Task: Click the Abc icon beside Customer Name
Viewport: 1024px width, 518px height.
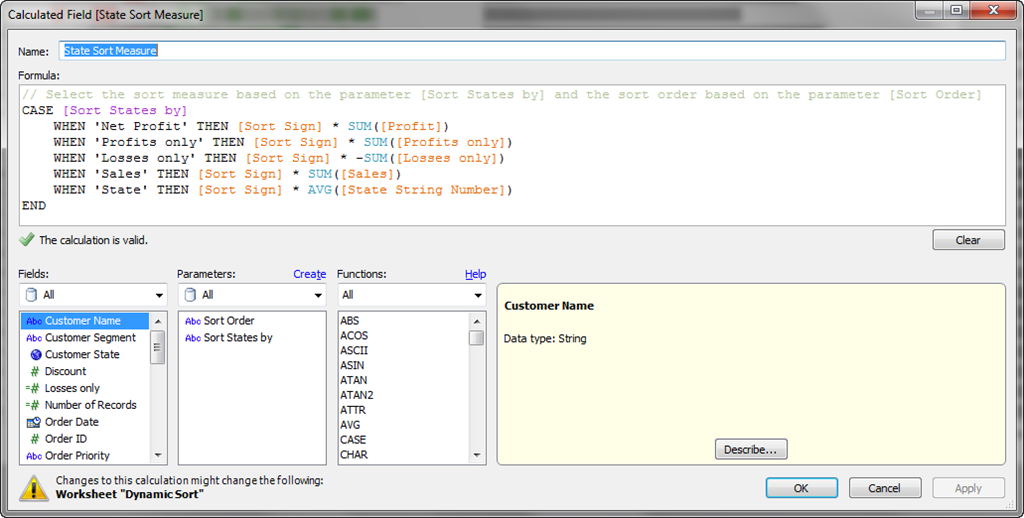Action: pyautogui.click(x=34, y=321)
